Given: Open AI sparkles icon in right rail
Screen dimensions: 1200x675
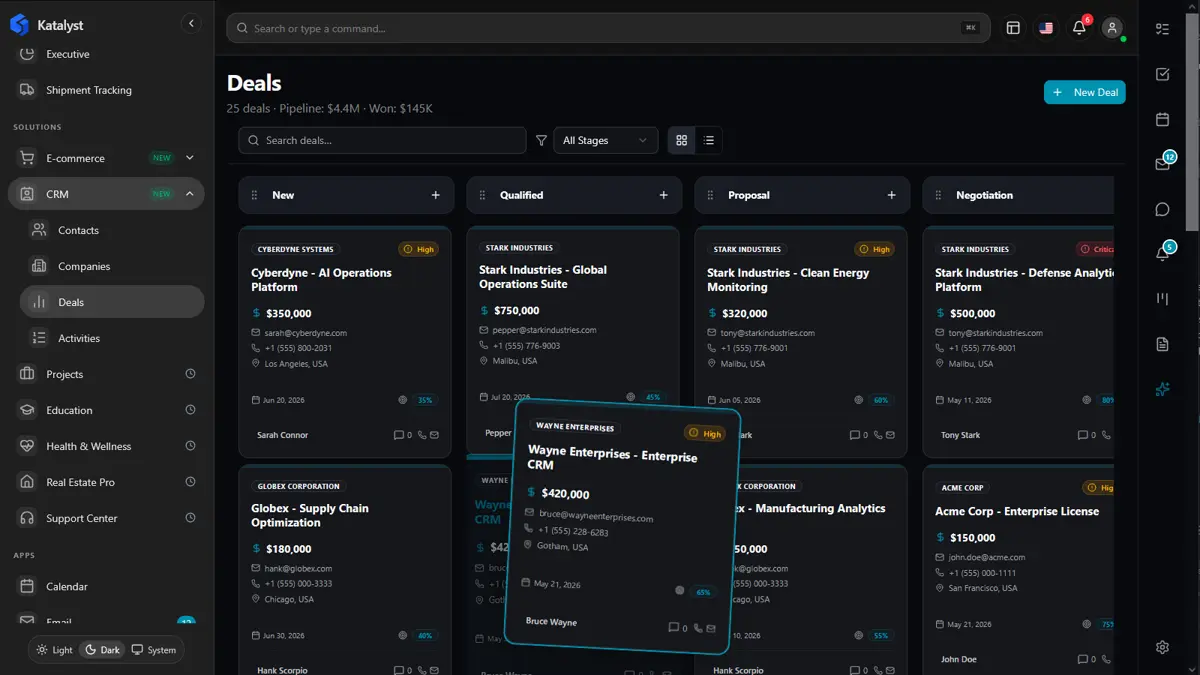Looking at the screenshot, I should pos(1162,389).
